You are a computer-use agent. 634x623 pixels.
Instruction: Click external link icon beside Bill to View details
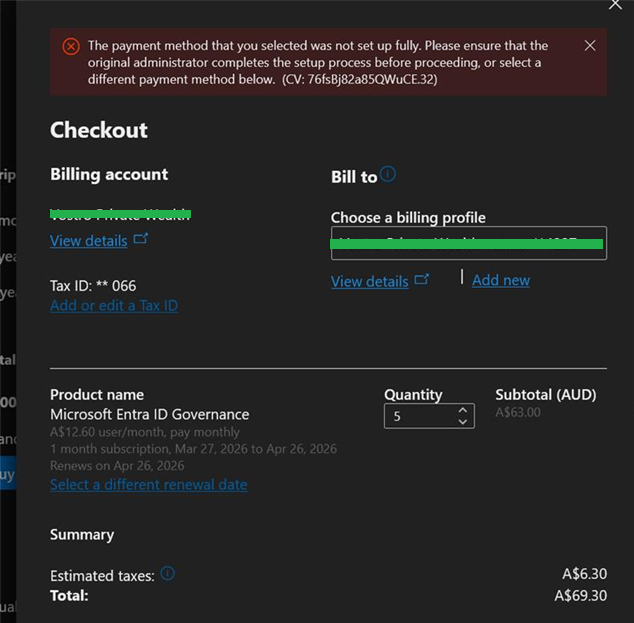click(x=422, y=279)
